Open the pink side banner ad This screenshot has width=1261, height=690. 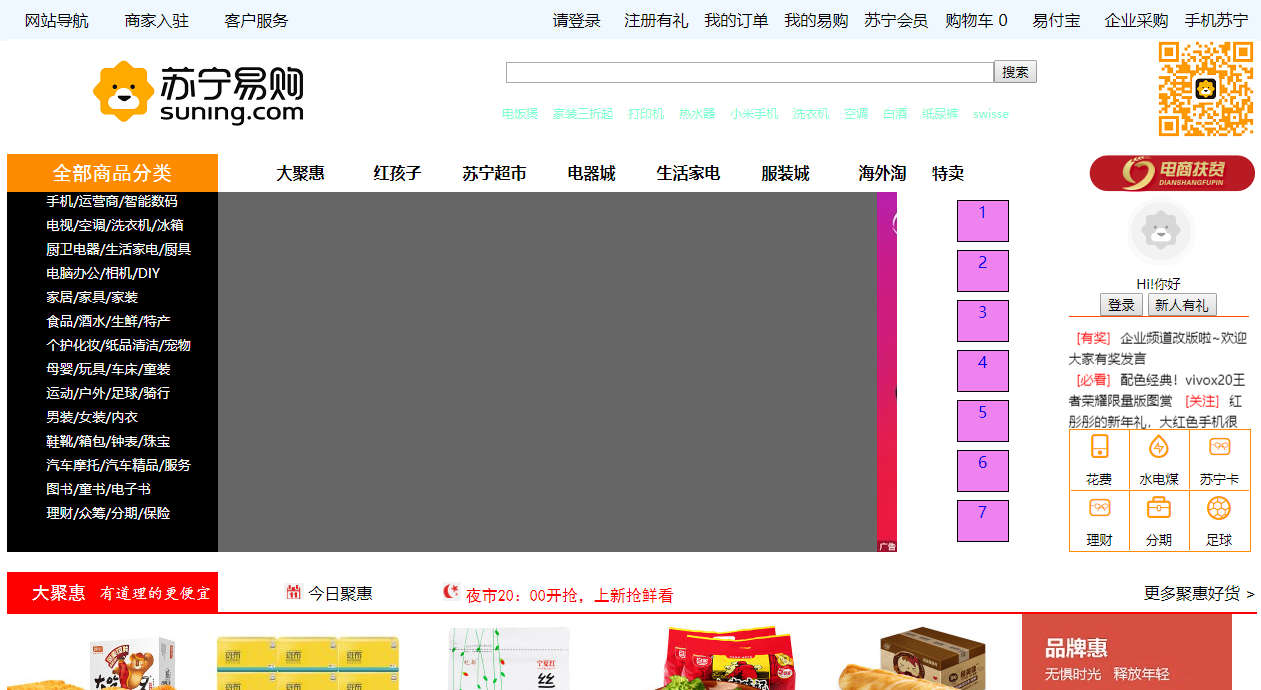(x=887, y=372)
